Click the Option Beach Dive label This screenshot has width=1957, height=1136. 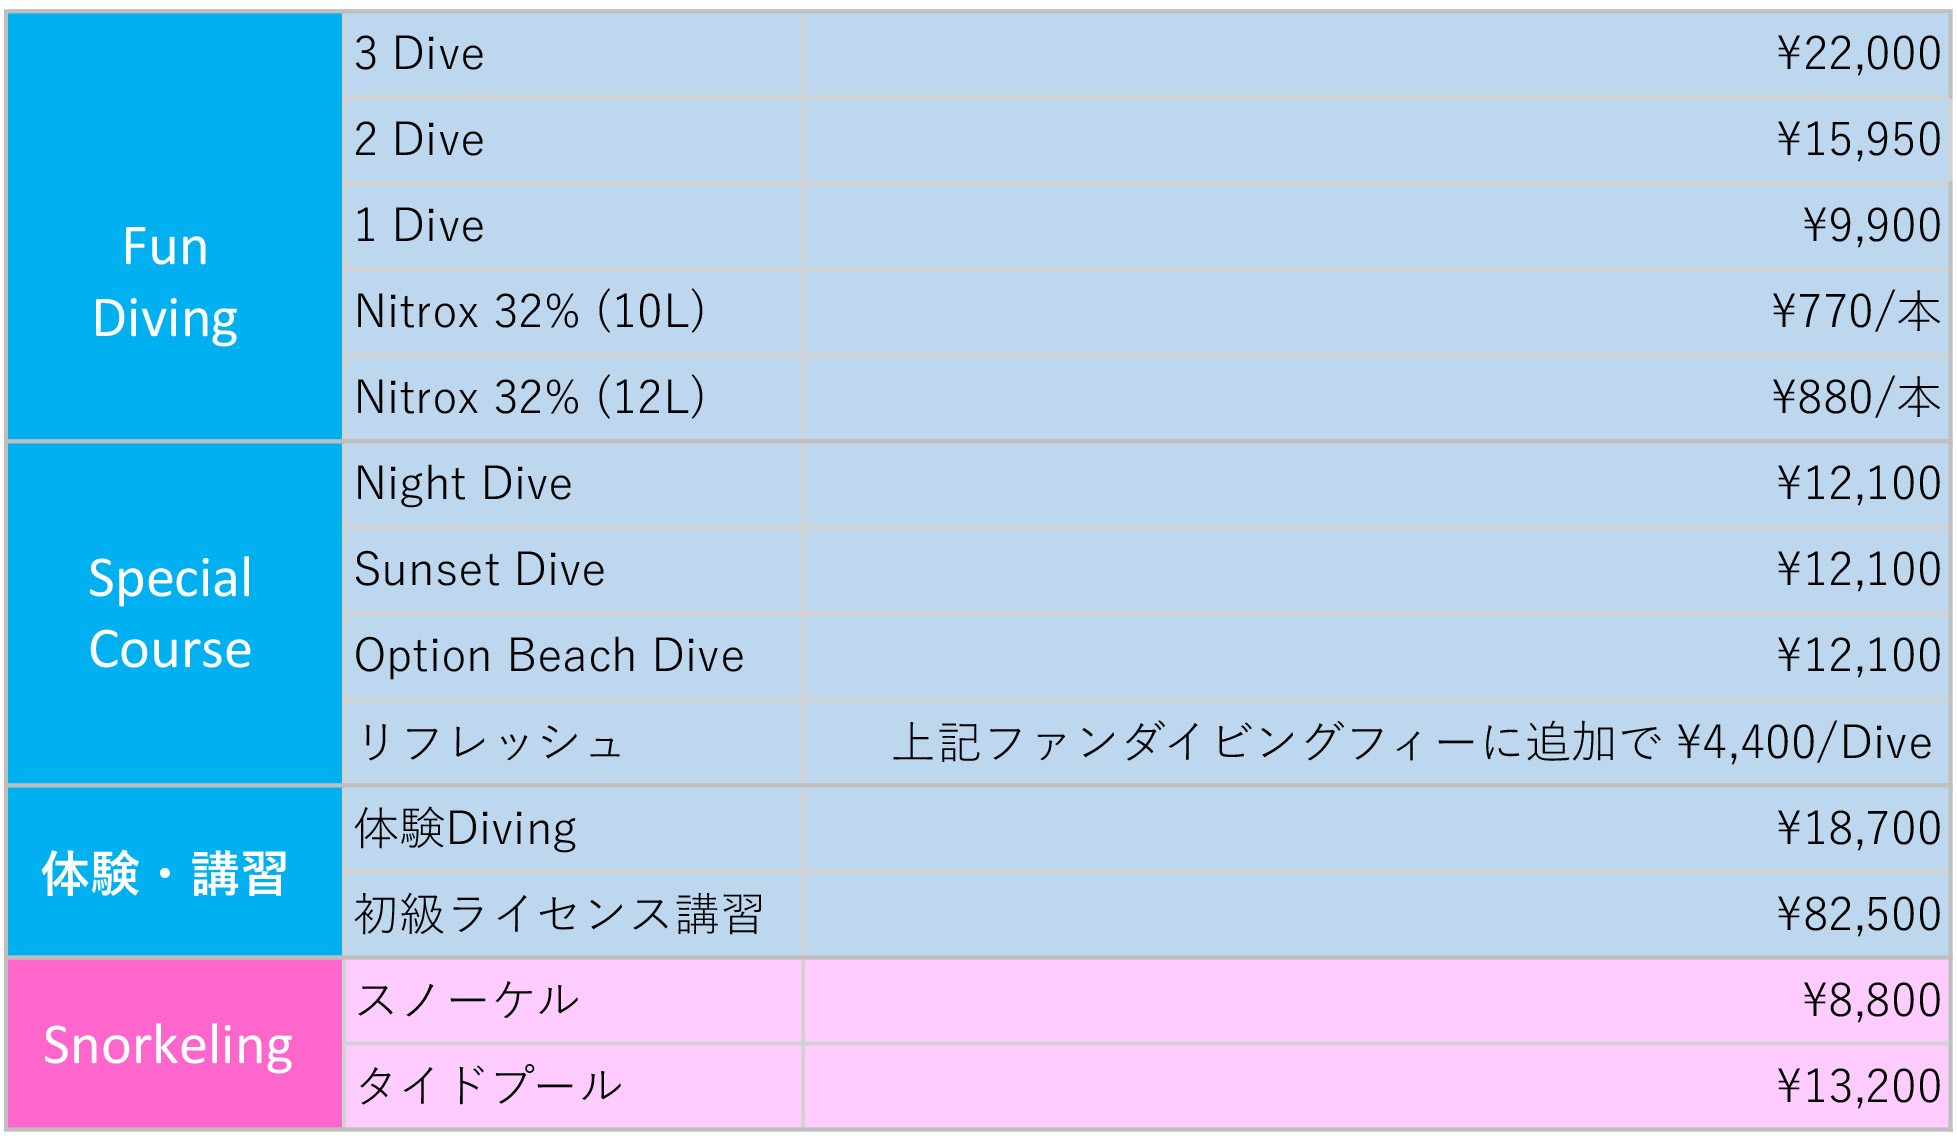[549, 656]
